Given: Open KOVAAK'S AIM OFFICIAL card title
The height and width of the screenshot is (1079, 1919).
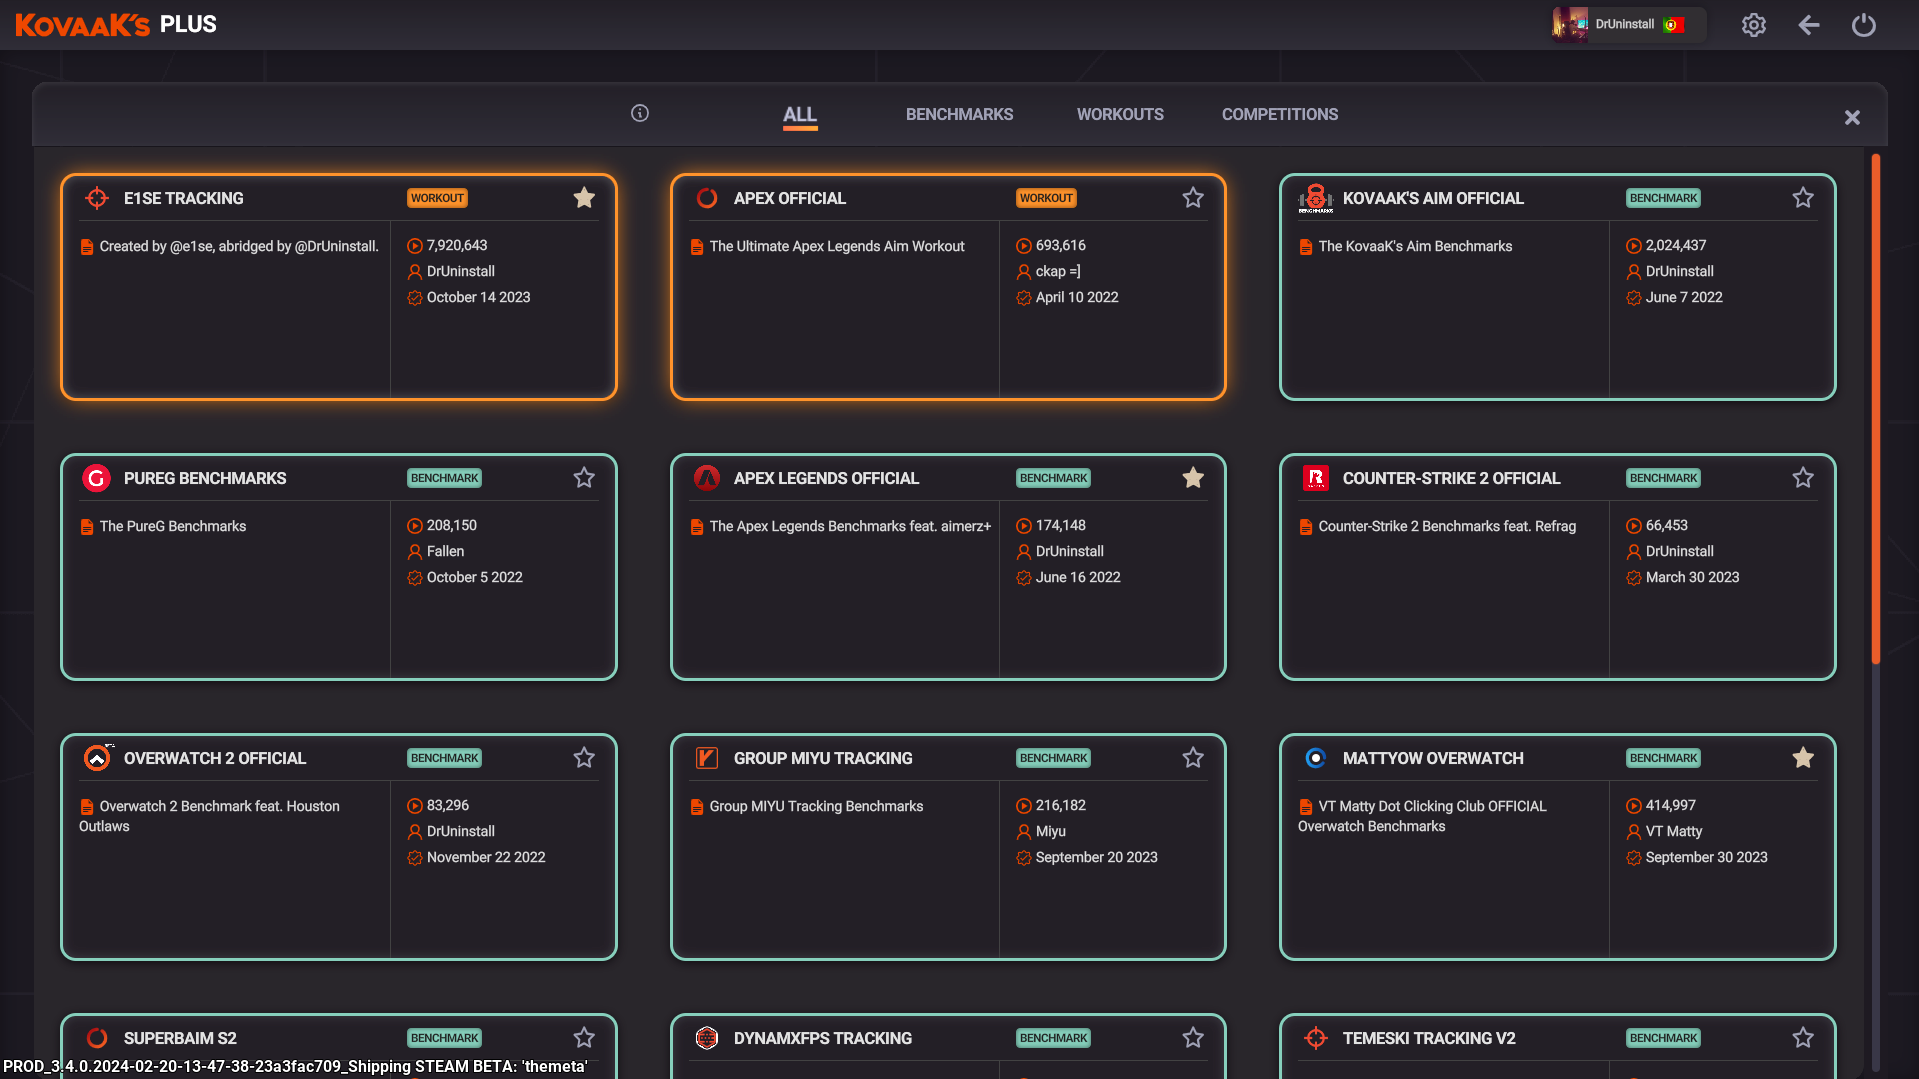Looking at the screenshot, I should (x=1433, y=199).
